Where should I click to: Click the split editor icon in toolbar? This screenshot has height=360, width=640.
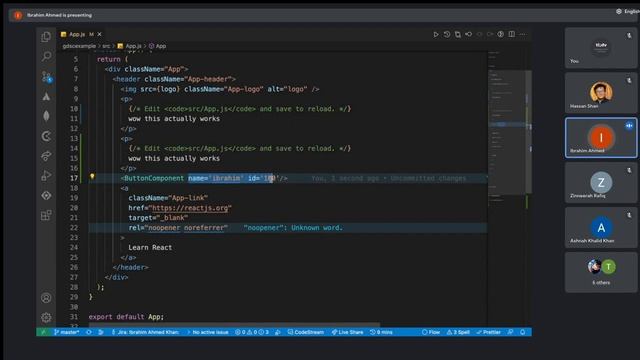(x=511, y=34)
